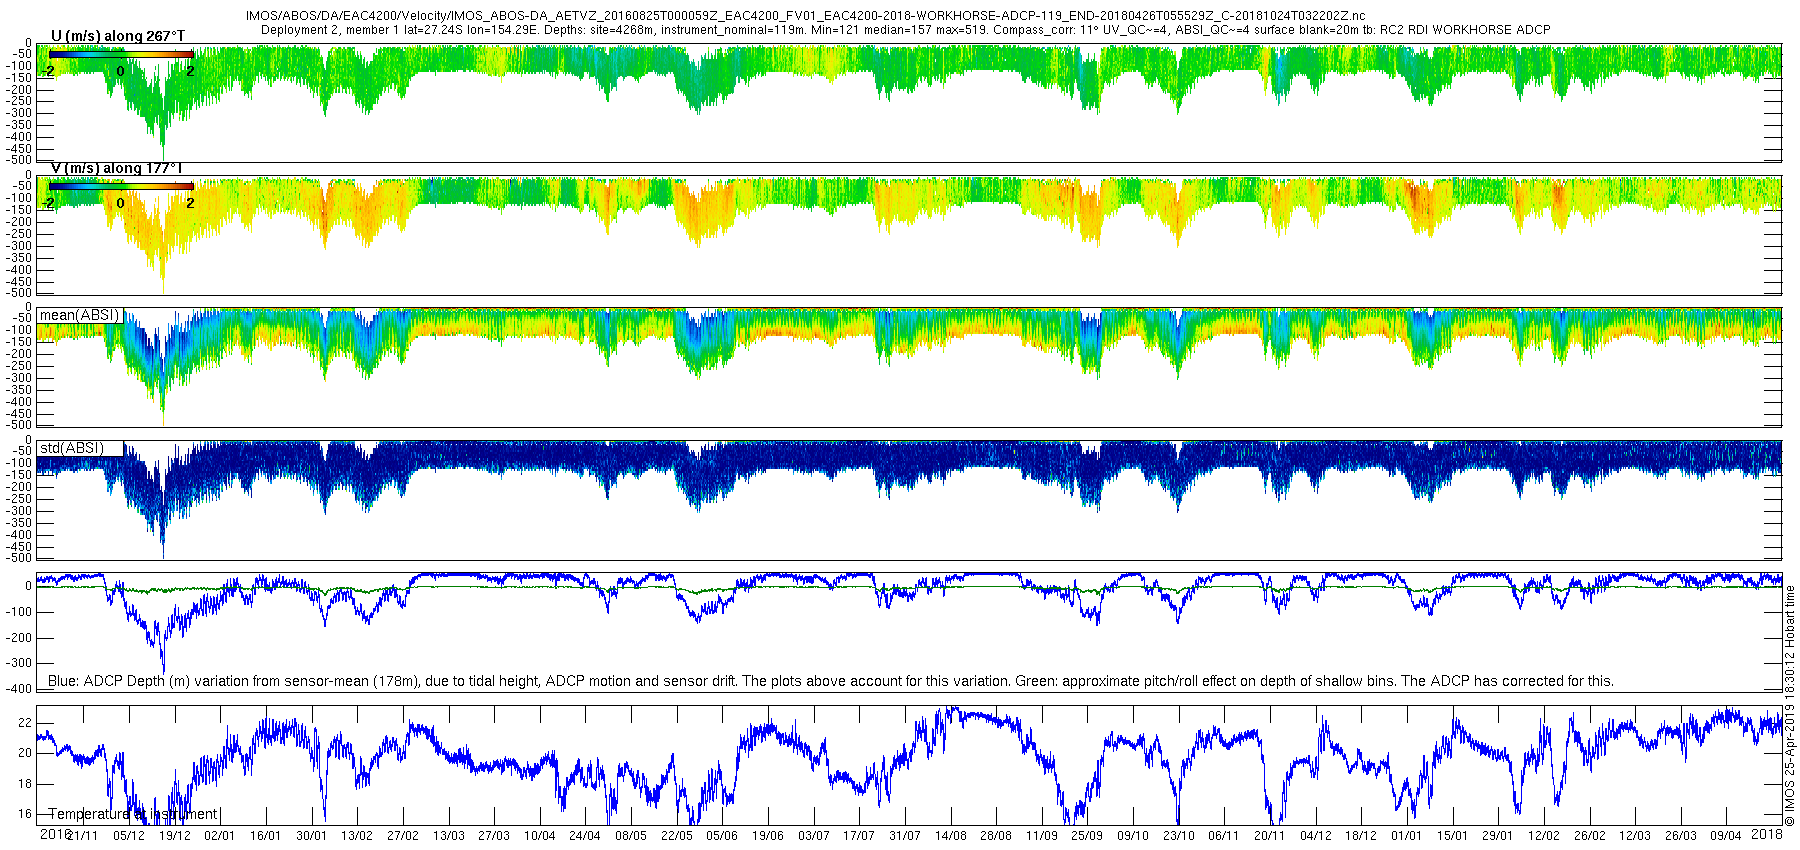Click the '25/09' date tick label
The width and height of the screenshot is (1800, 850).
[1088, 836]
